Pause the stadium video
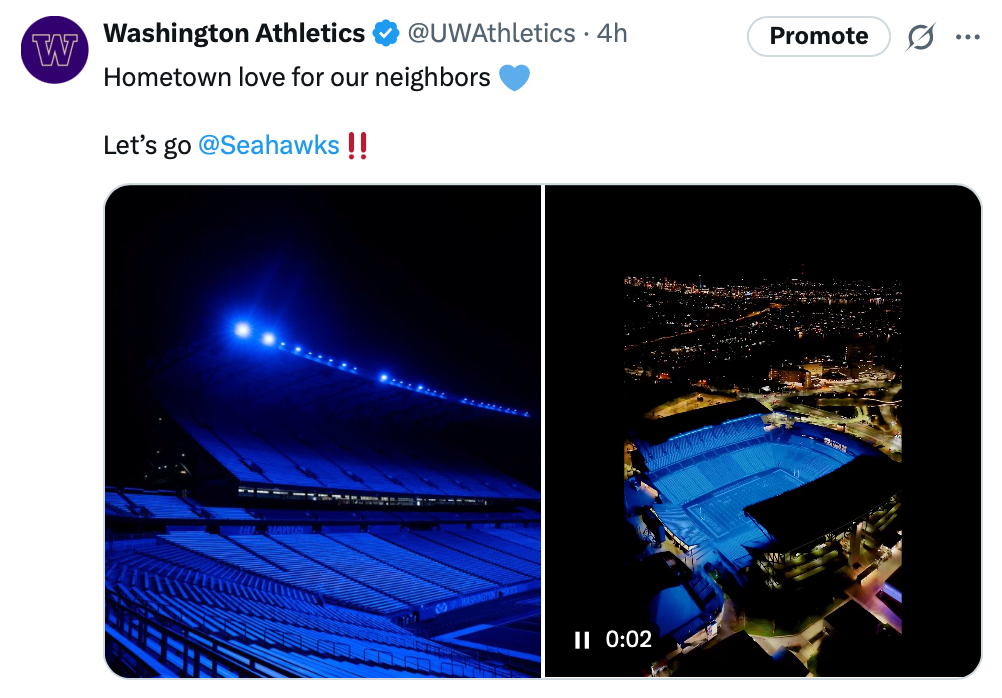 tap(582, 640)
